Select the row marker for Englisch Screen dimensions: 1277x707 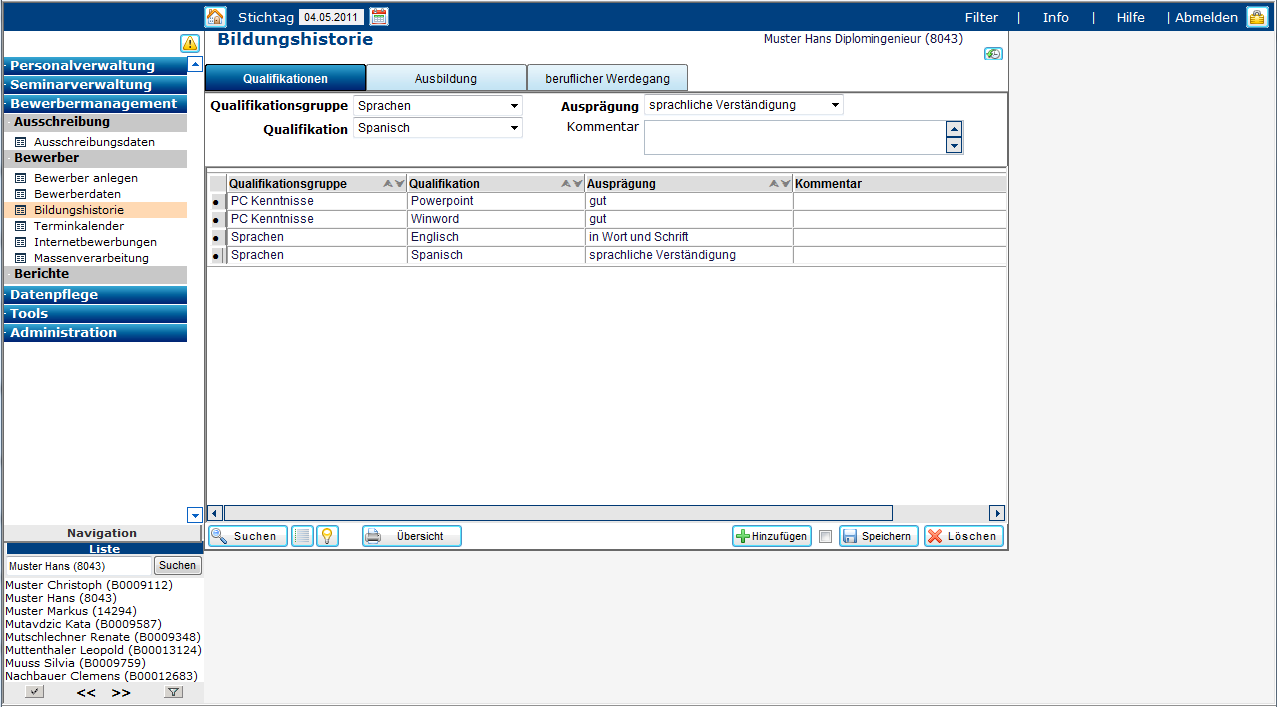[x=217, y=238]
